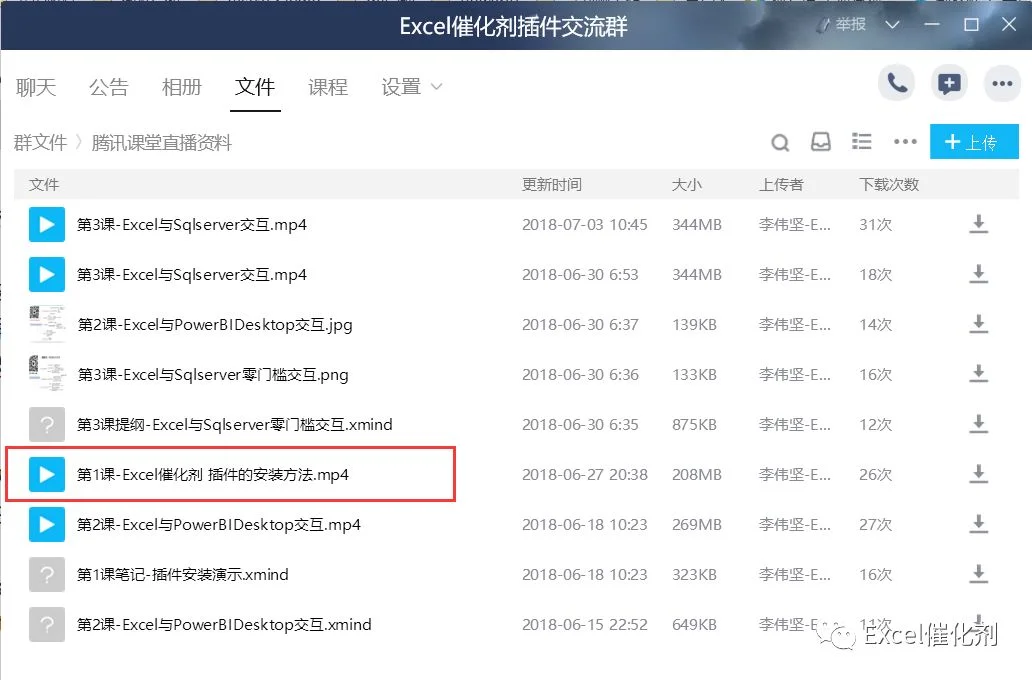Download 第2课-Excel与PowerBIDesktop交互.mp4
The image size is (1032, 680).
pyautogui.click(x=979, y=524)
